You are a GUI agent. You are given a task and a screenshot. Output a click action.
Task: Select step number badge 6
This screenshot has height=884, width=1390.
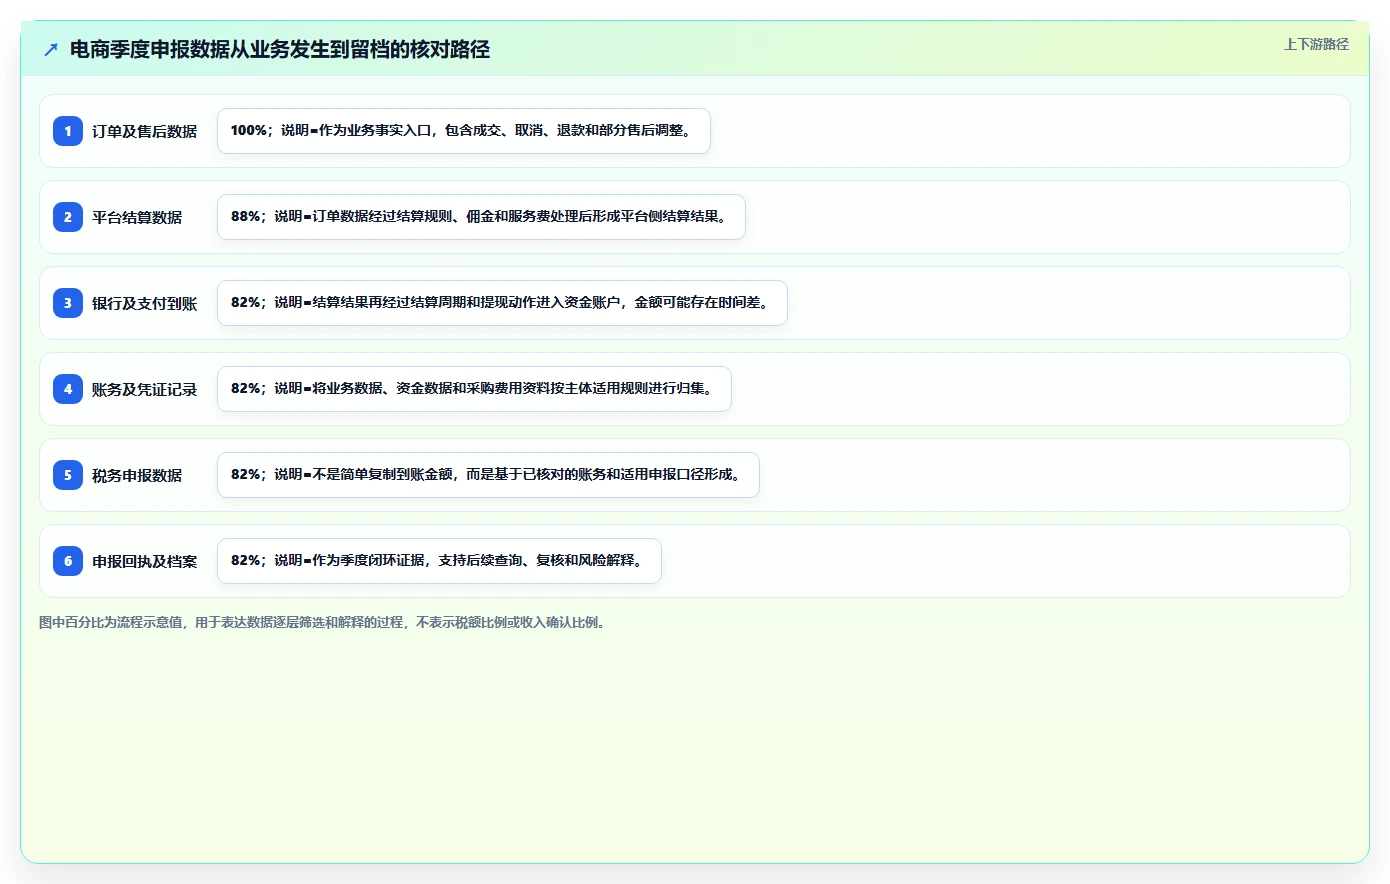point(68,561)
